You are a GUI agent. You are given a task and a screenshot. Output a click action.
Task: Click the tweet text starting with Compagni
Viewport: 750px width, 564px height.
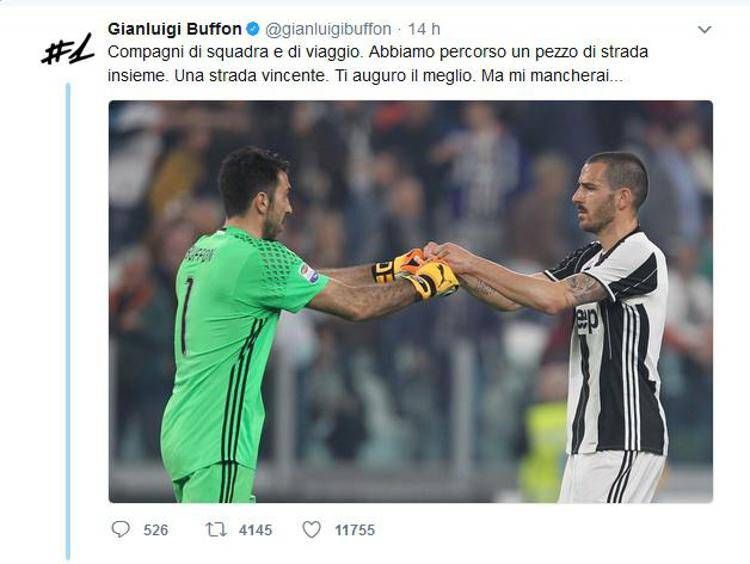(378, 64)
